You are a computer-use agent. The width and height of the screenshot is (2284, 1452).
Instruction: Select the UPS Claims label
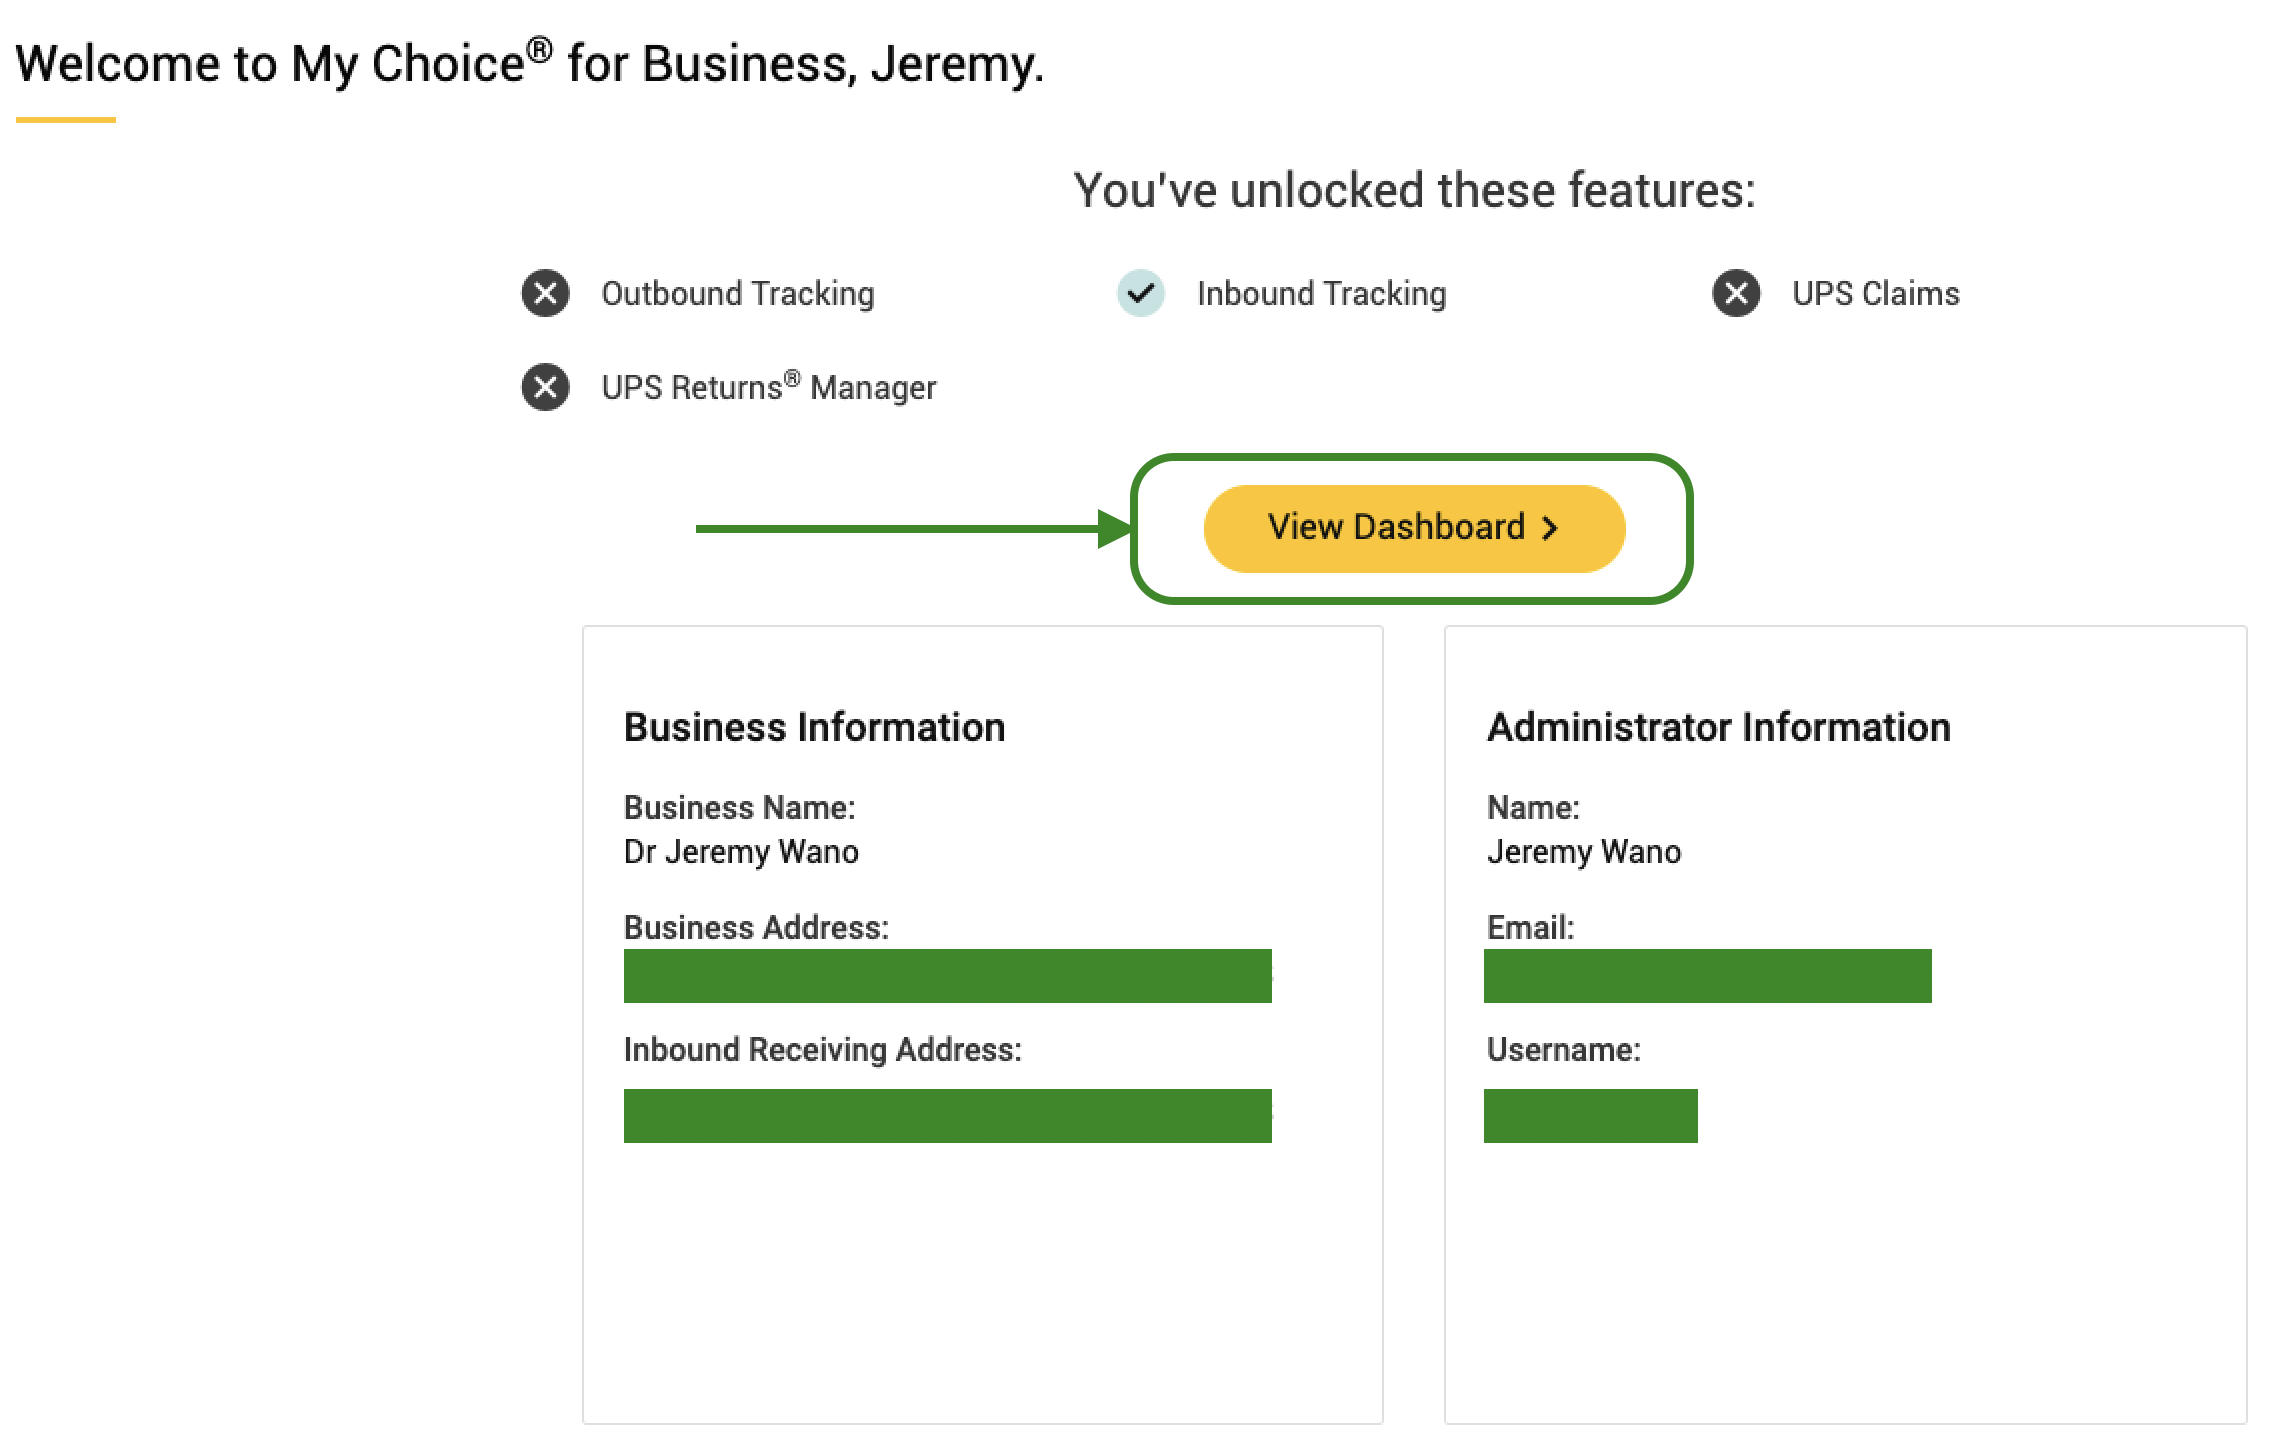click(1875, 294)
